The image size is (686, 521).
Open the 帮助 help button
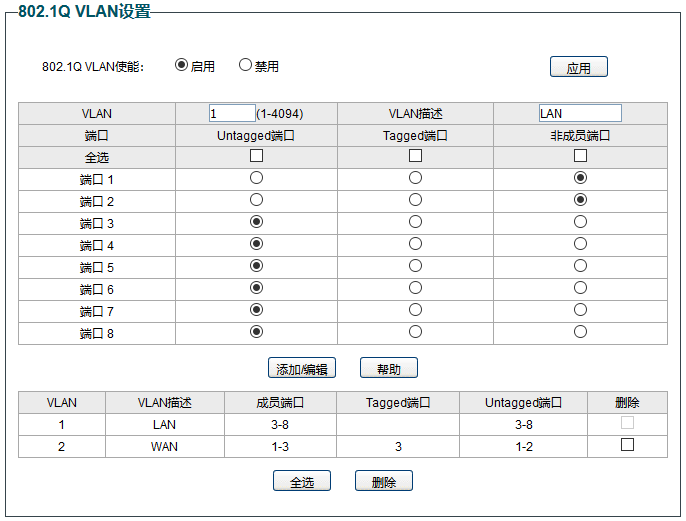tap(388, 368)
